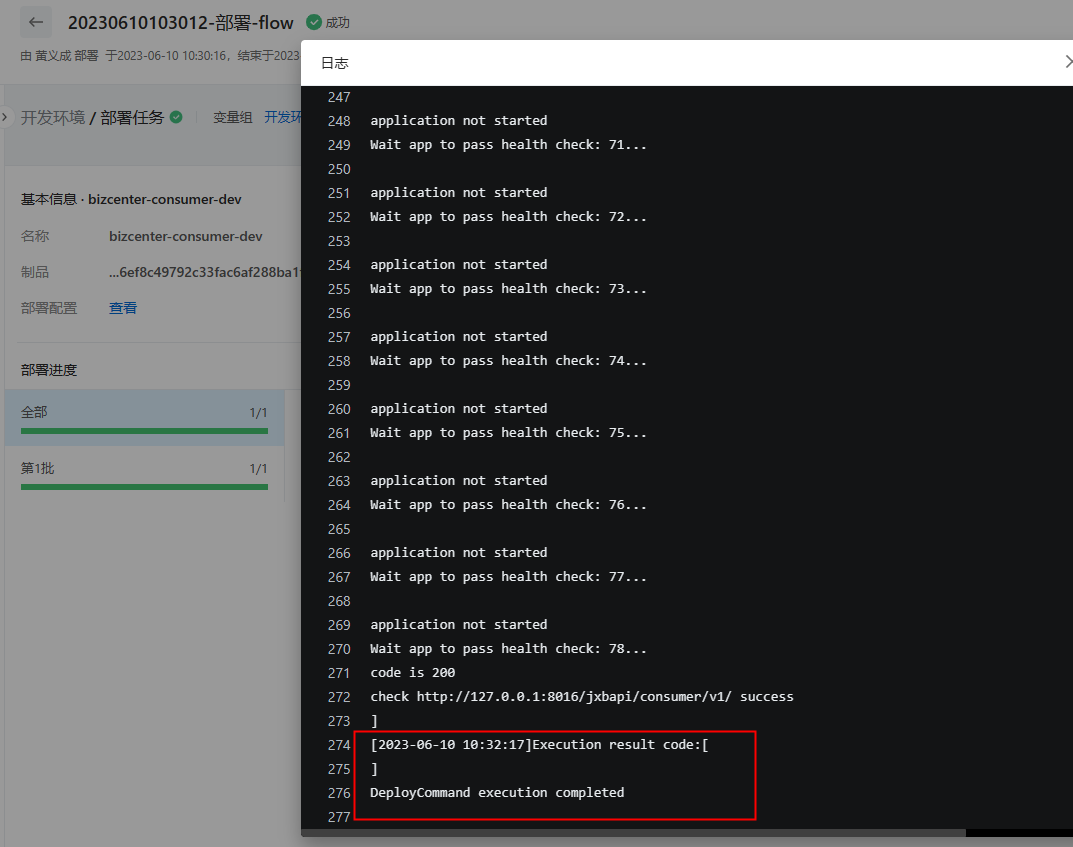
Task: Click log line 'health check: 71...'
Action: 508,144
